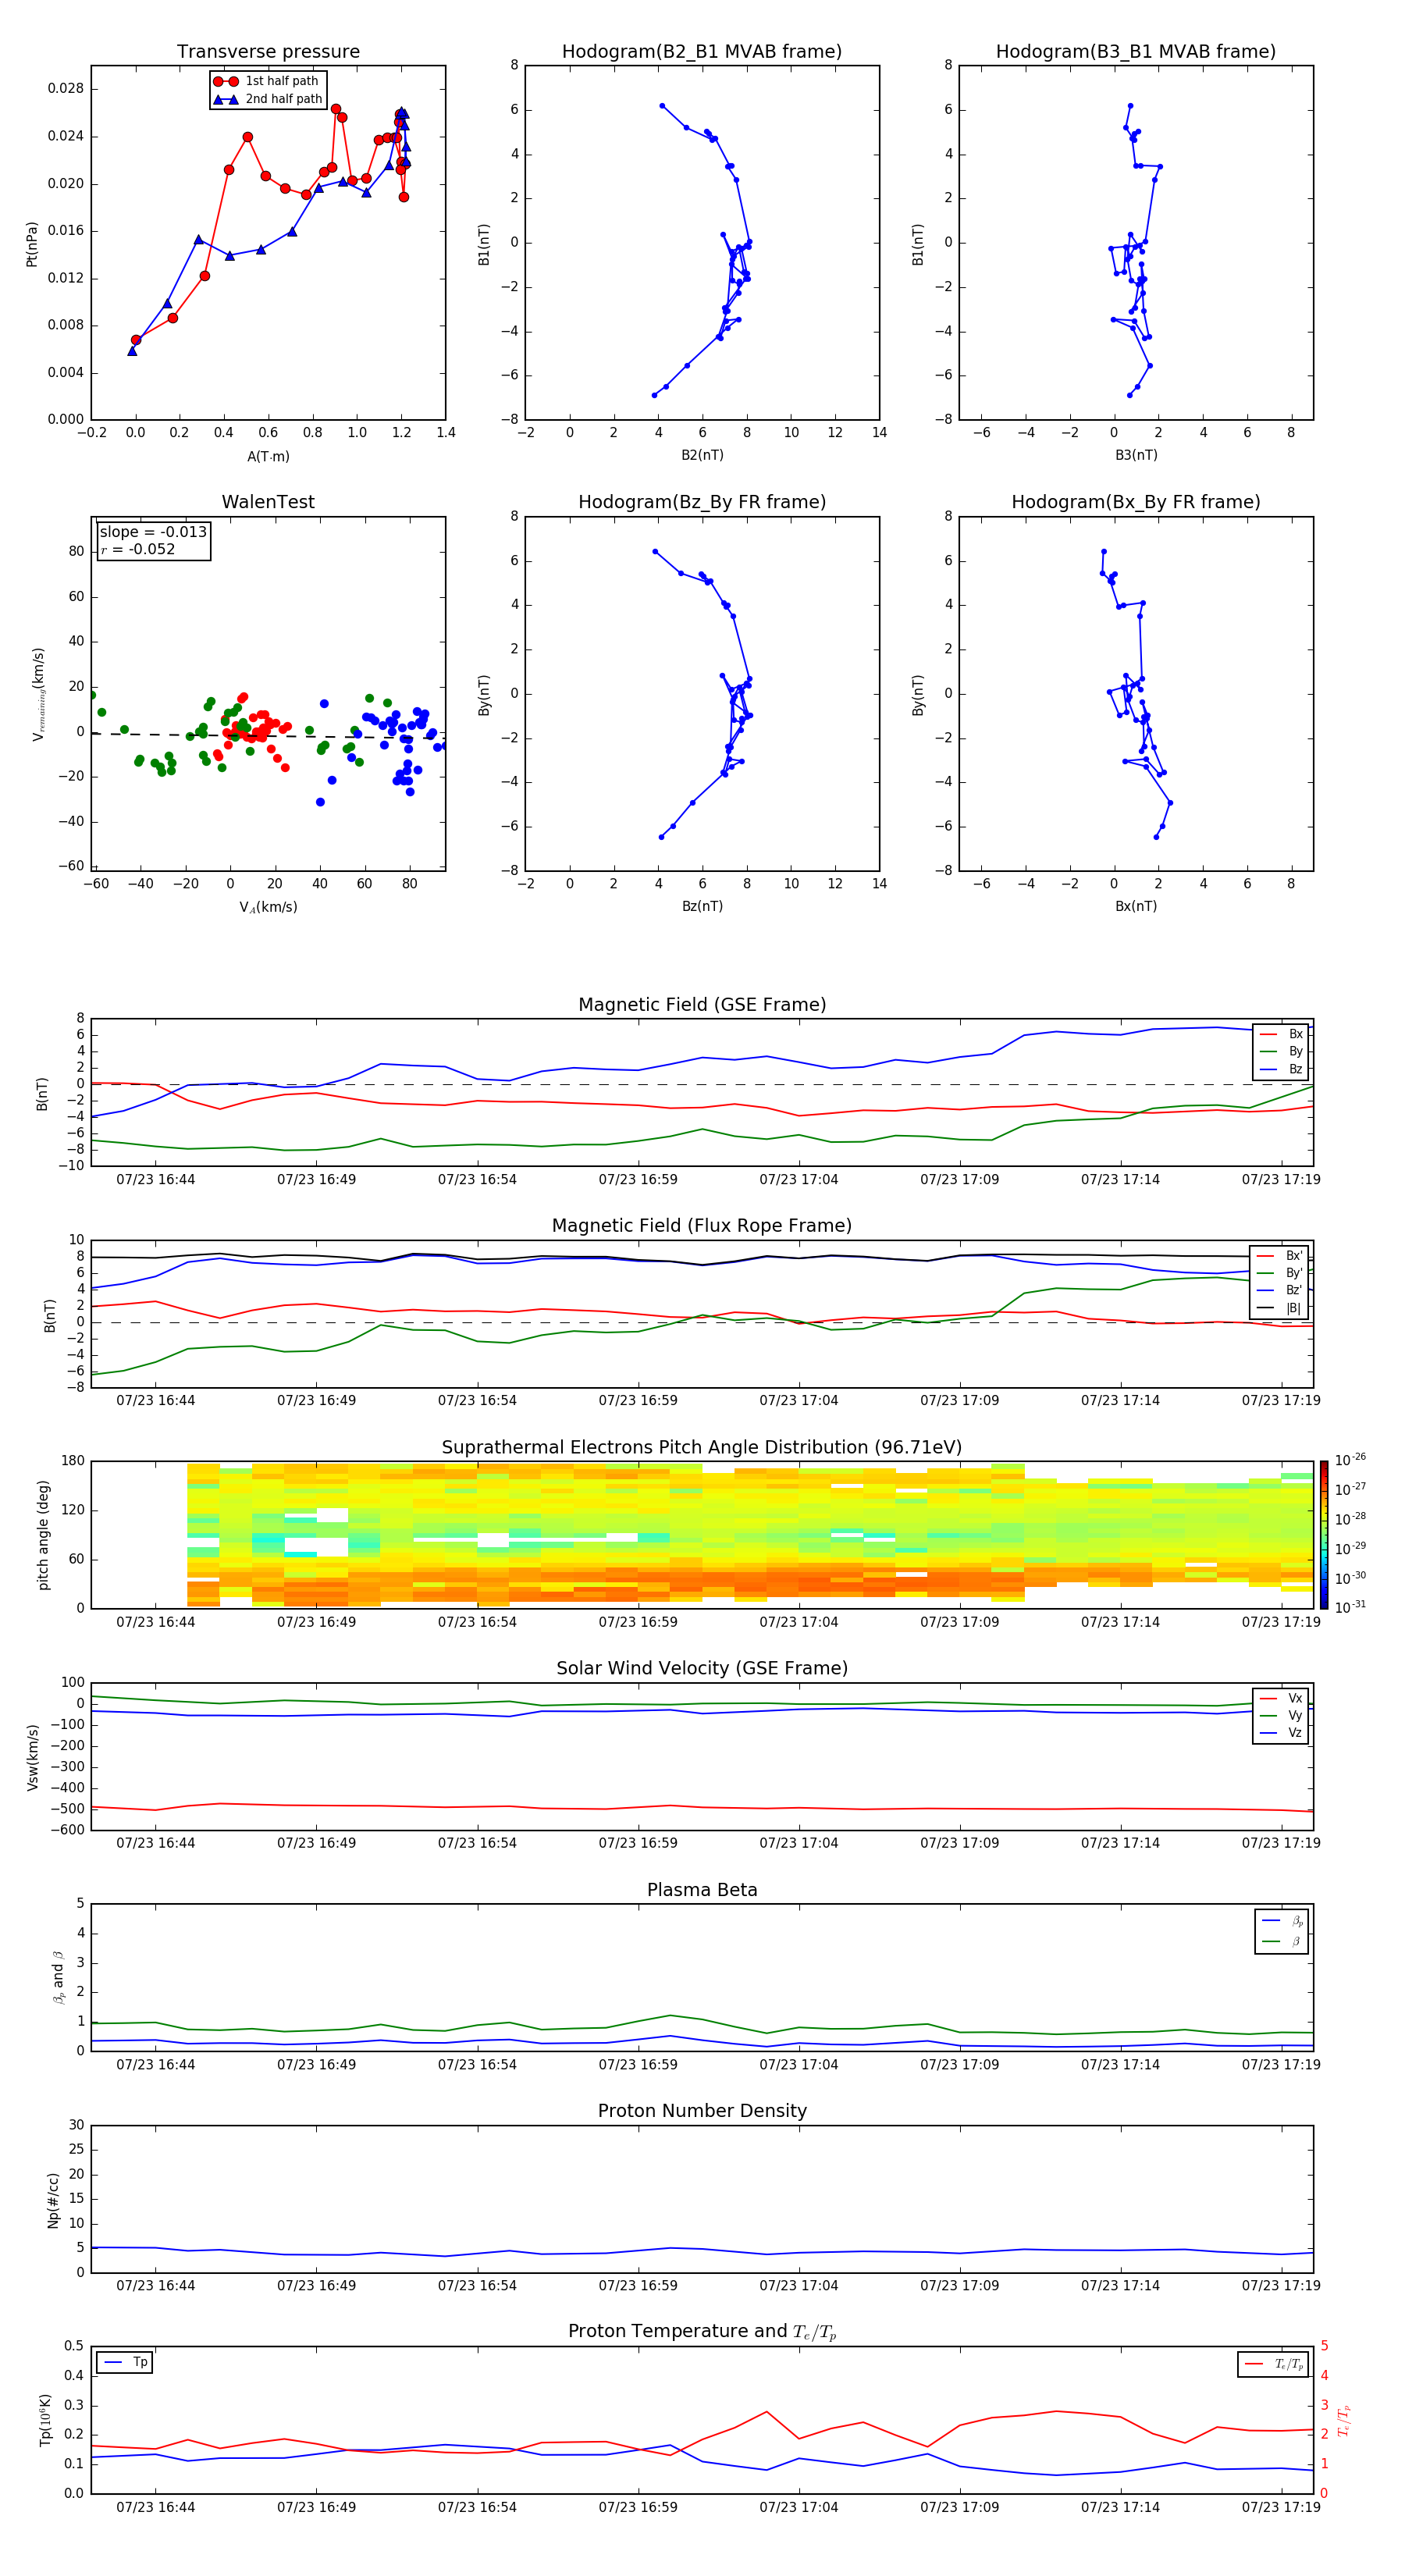Click the 'r = -0.052' annotation text
Screen dimensions: 1405x2576
pos(138,549)
